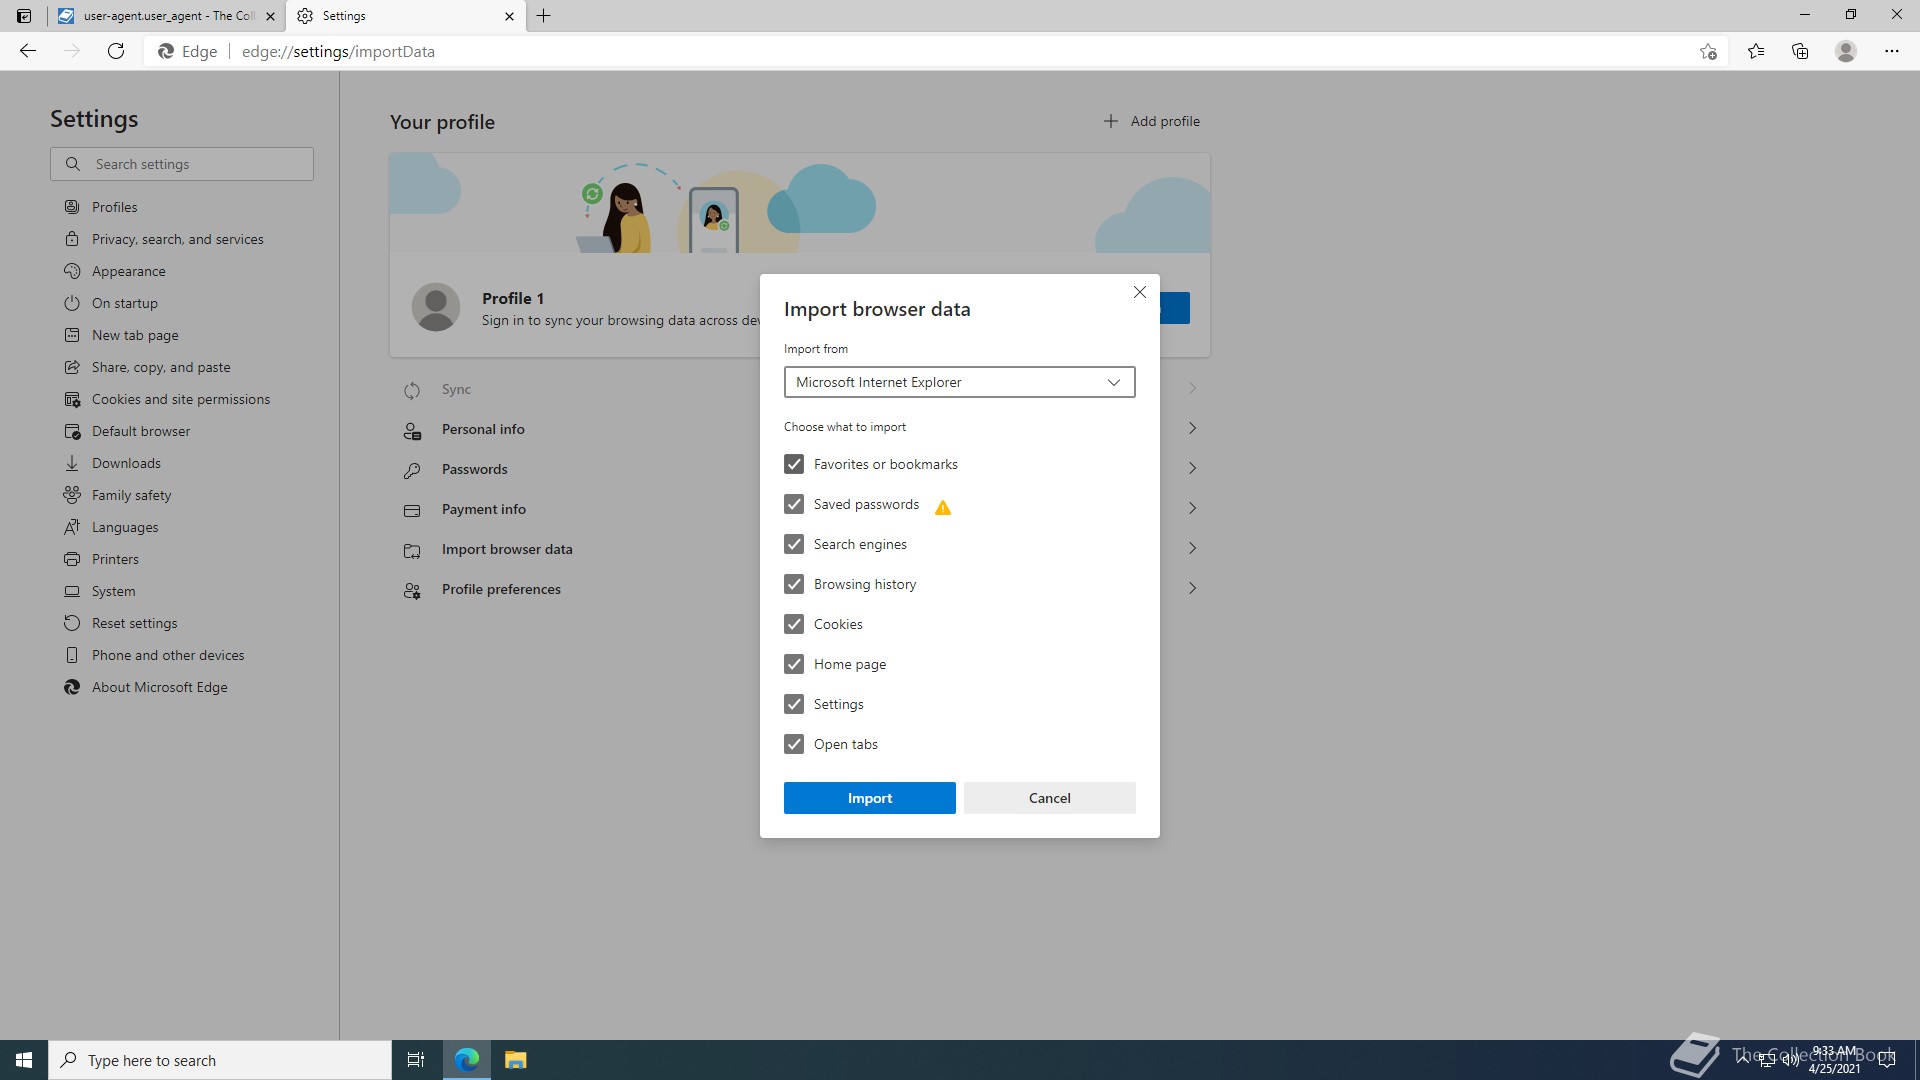Image resolution: width=1920 pixels, height=1080 pixels.
Task: Expand Personal info chevron row
Action: pos(1192,428)
